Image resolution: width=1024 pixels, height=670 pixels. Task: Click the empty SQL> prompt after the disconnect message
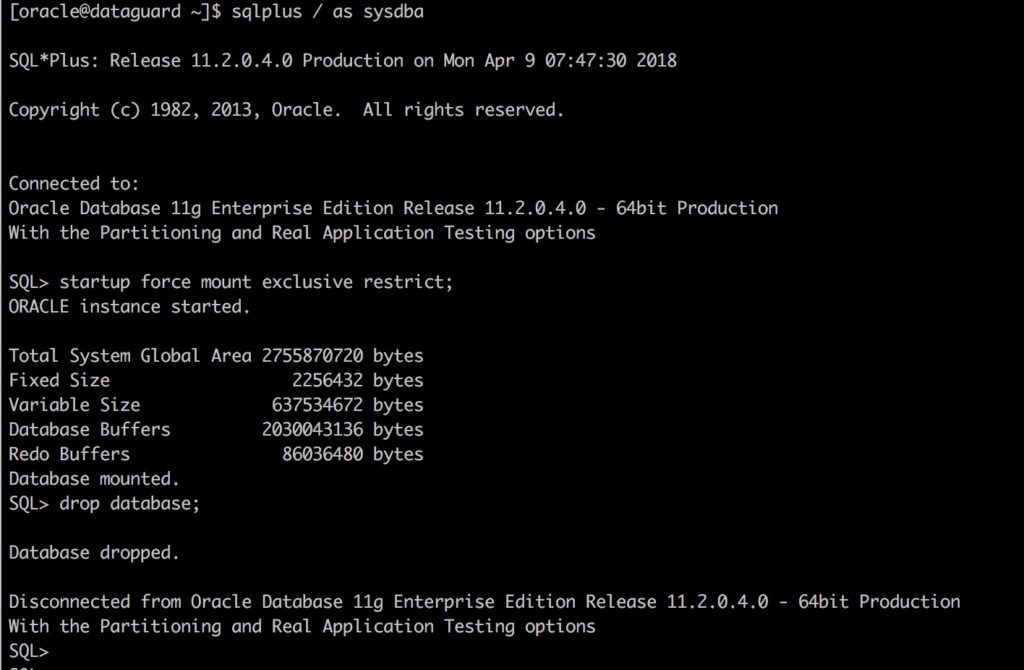coord(28,651)
